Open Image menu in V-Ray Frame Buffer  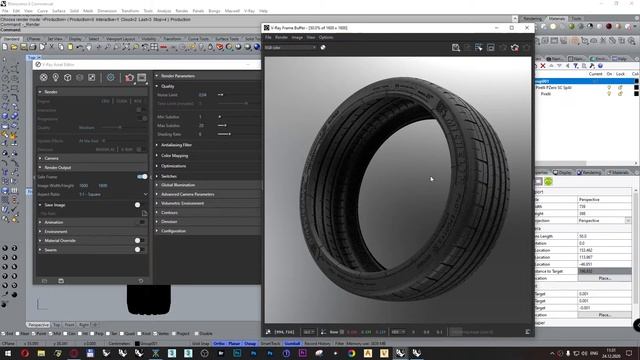pos(297,38)
